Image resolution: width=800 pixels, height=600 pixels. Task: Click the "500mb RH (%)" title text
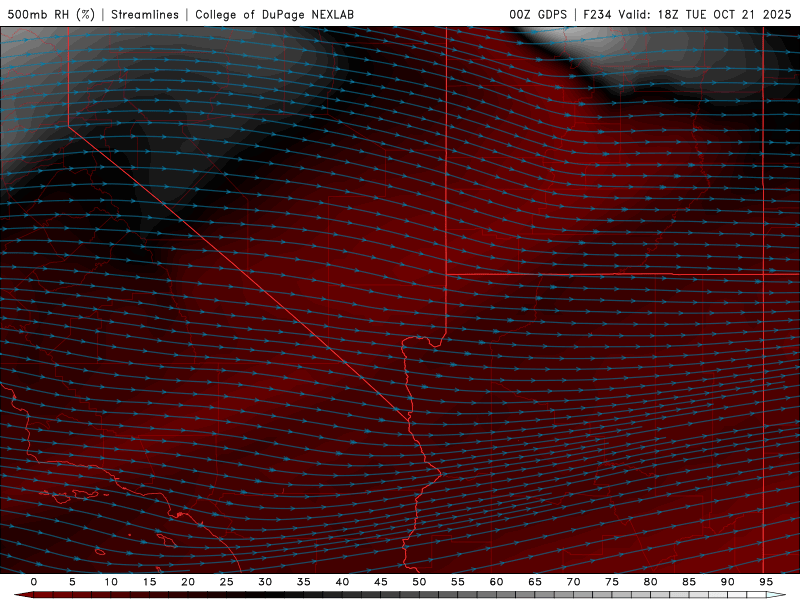click(51, 14)
